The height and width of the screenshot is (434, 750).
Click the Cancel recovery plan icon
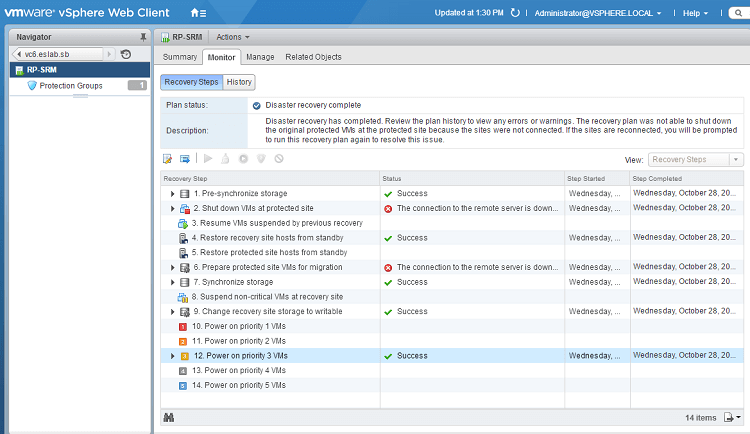tap(279, 158)
